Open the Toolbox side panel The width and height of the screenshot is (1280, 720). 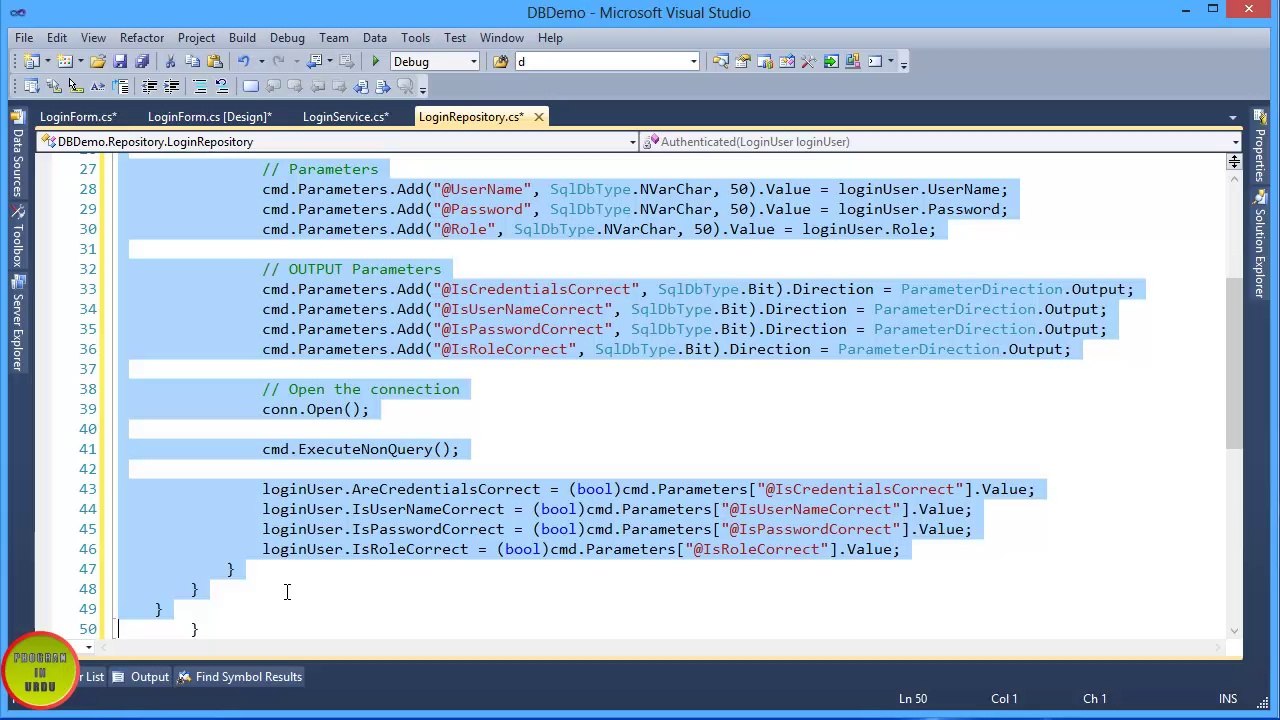click(17, 236)
